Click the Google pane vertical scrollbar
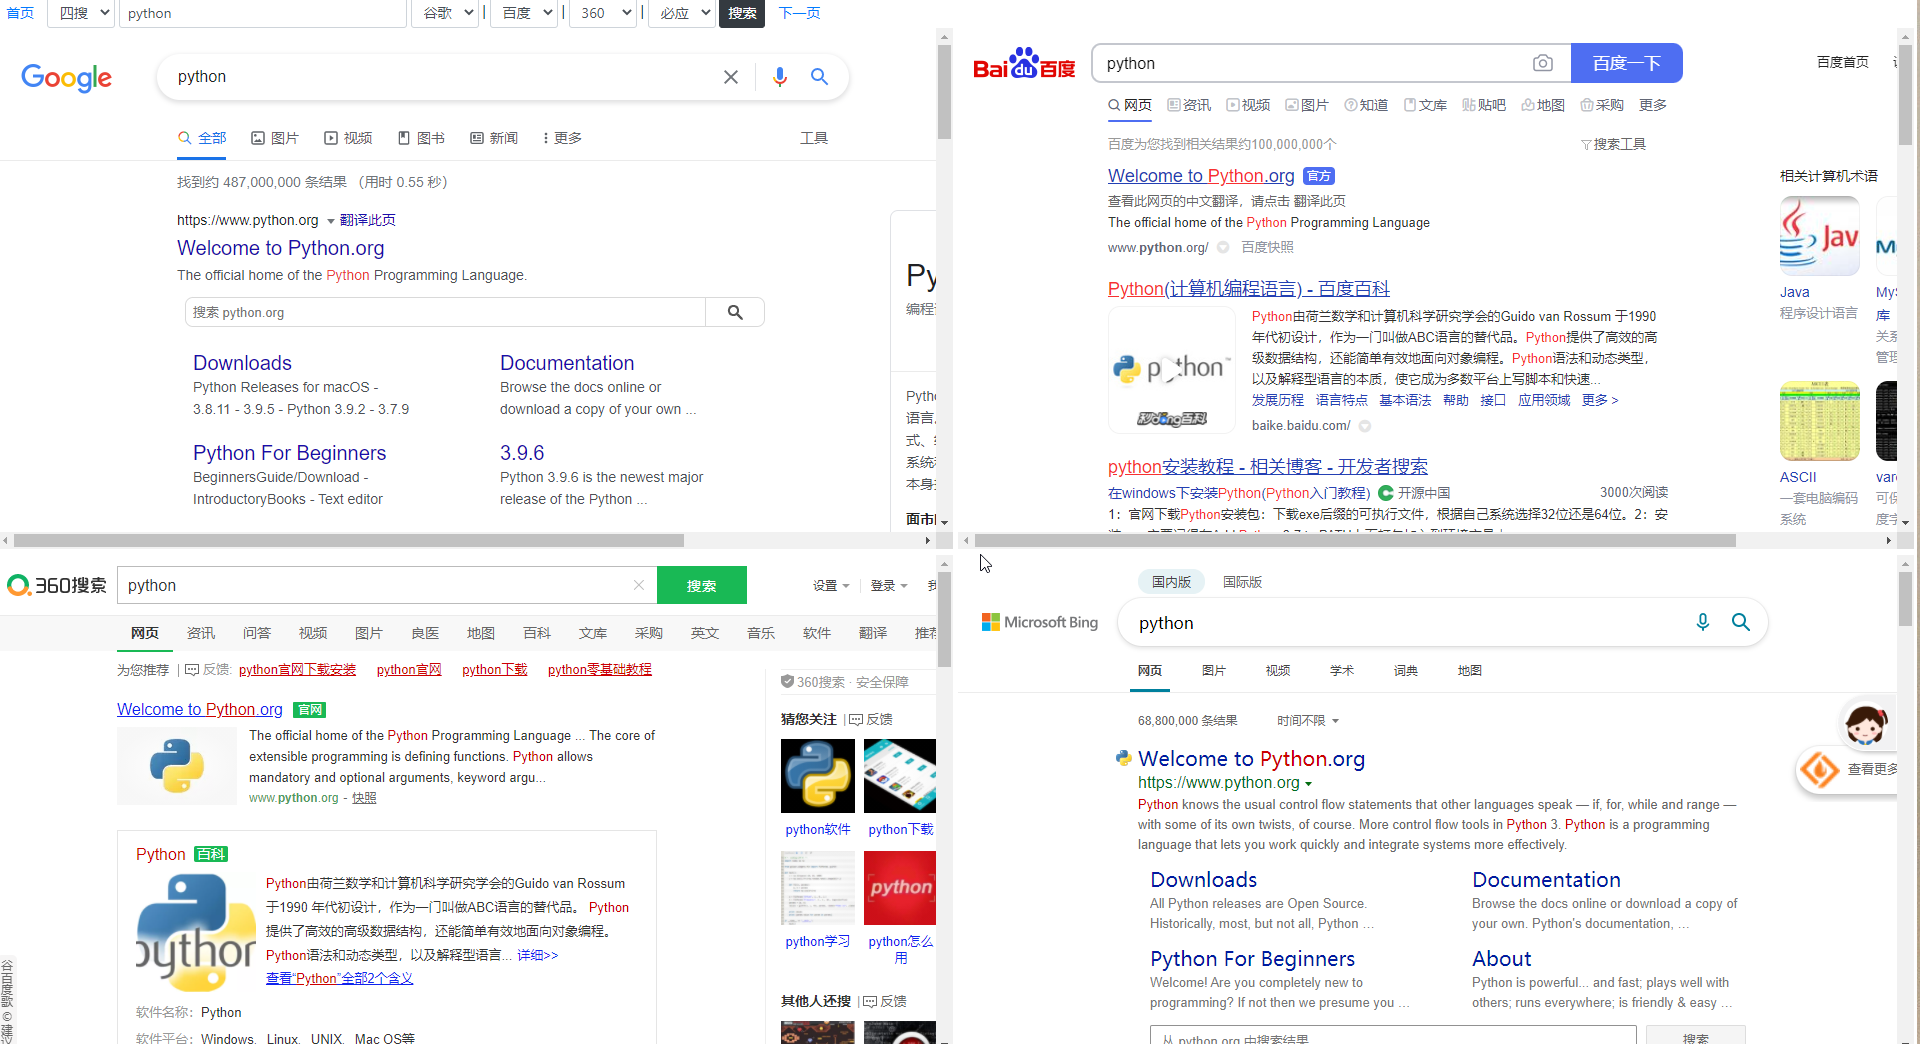Viewport: 1920px width, 1044px height. click(944, 92)
